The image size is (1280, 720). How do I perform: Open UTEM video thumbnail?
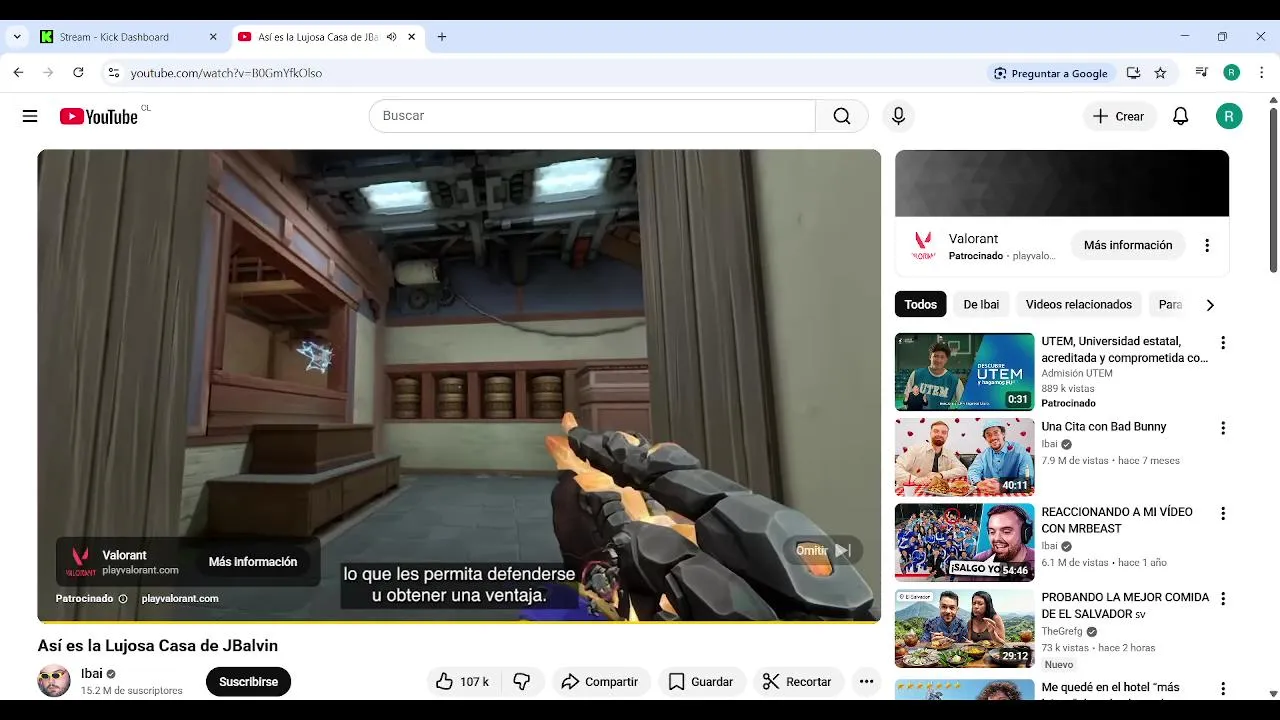[x=964, y=372]
